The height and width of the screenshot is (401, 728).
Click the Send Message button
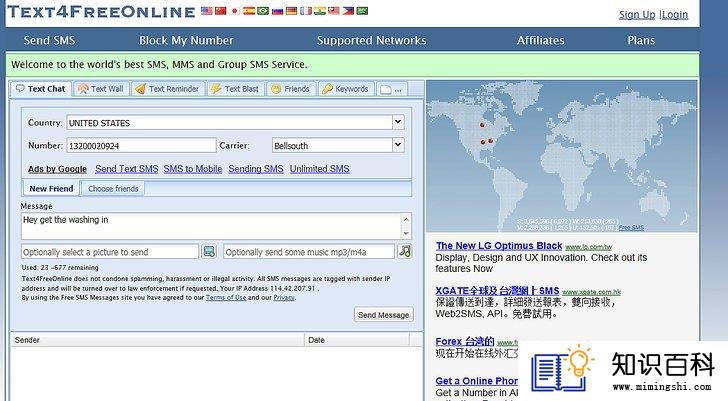[384, 315]
